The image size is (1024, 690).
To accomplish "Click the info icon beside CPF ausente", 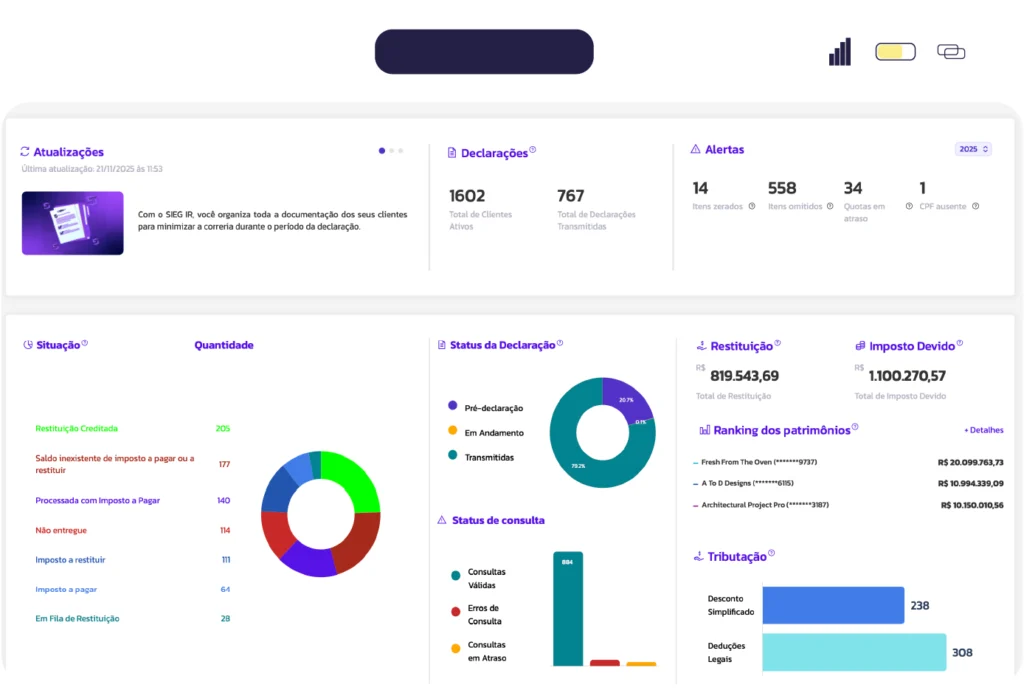I will [975, 207].
